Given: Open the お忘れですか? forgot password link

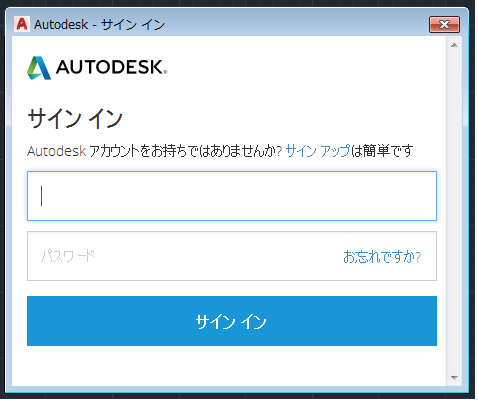Looking at the screenshot, I should (x=382, y=257).
